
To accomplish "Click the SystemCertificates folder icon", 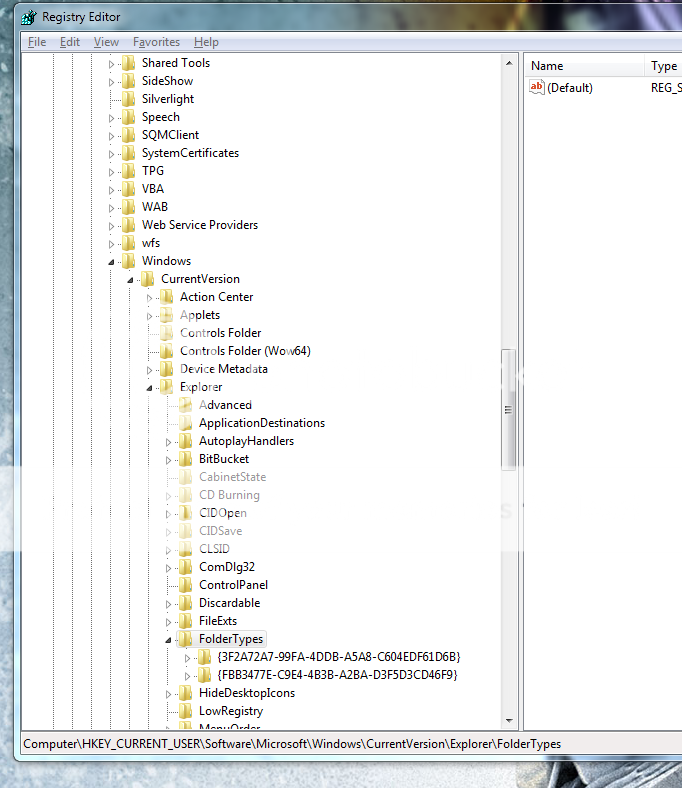I will point(129,153).
